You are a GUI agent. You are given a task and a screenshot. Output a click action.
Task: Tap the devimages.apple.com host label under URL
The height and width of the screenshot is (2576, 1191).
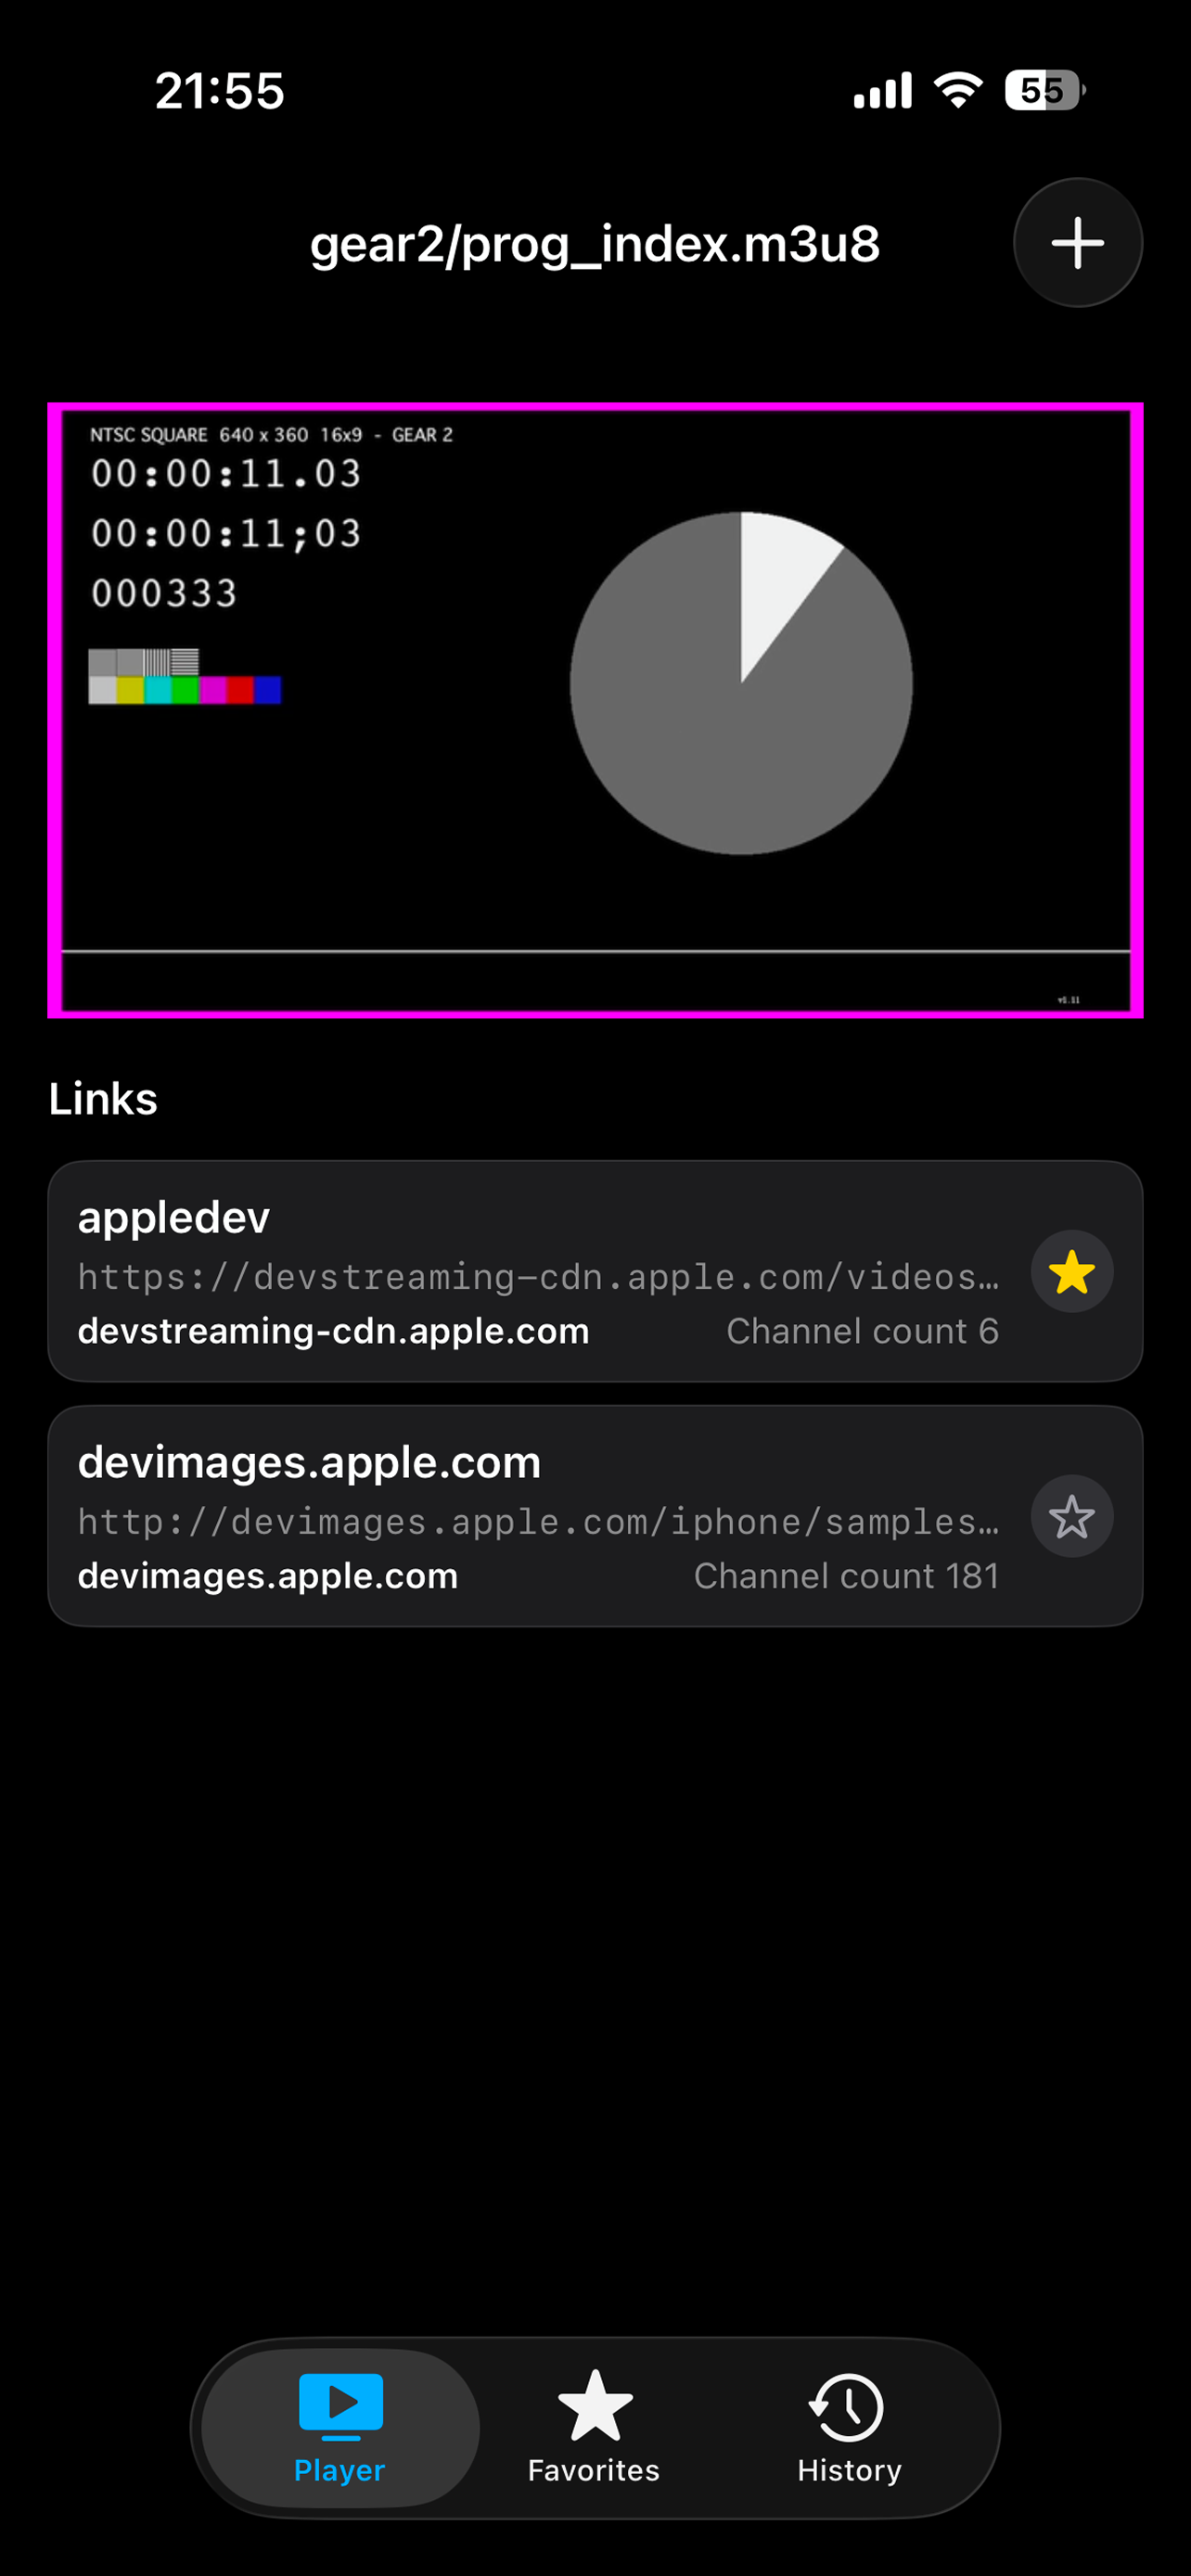pos(267,1576)
